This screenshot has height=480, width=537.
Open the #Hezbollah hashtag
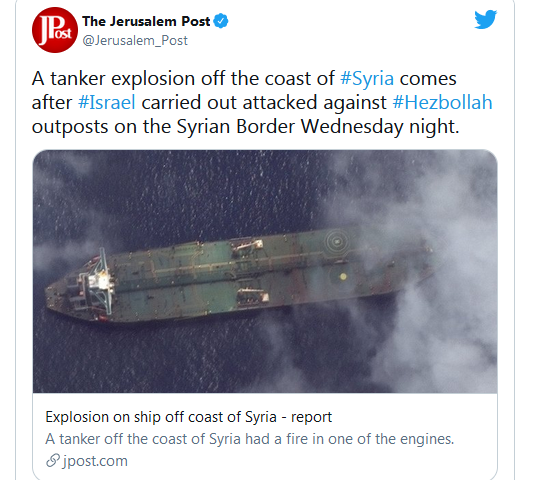442,102
